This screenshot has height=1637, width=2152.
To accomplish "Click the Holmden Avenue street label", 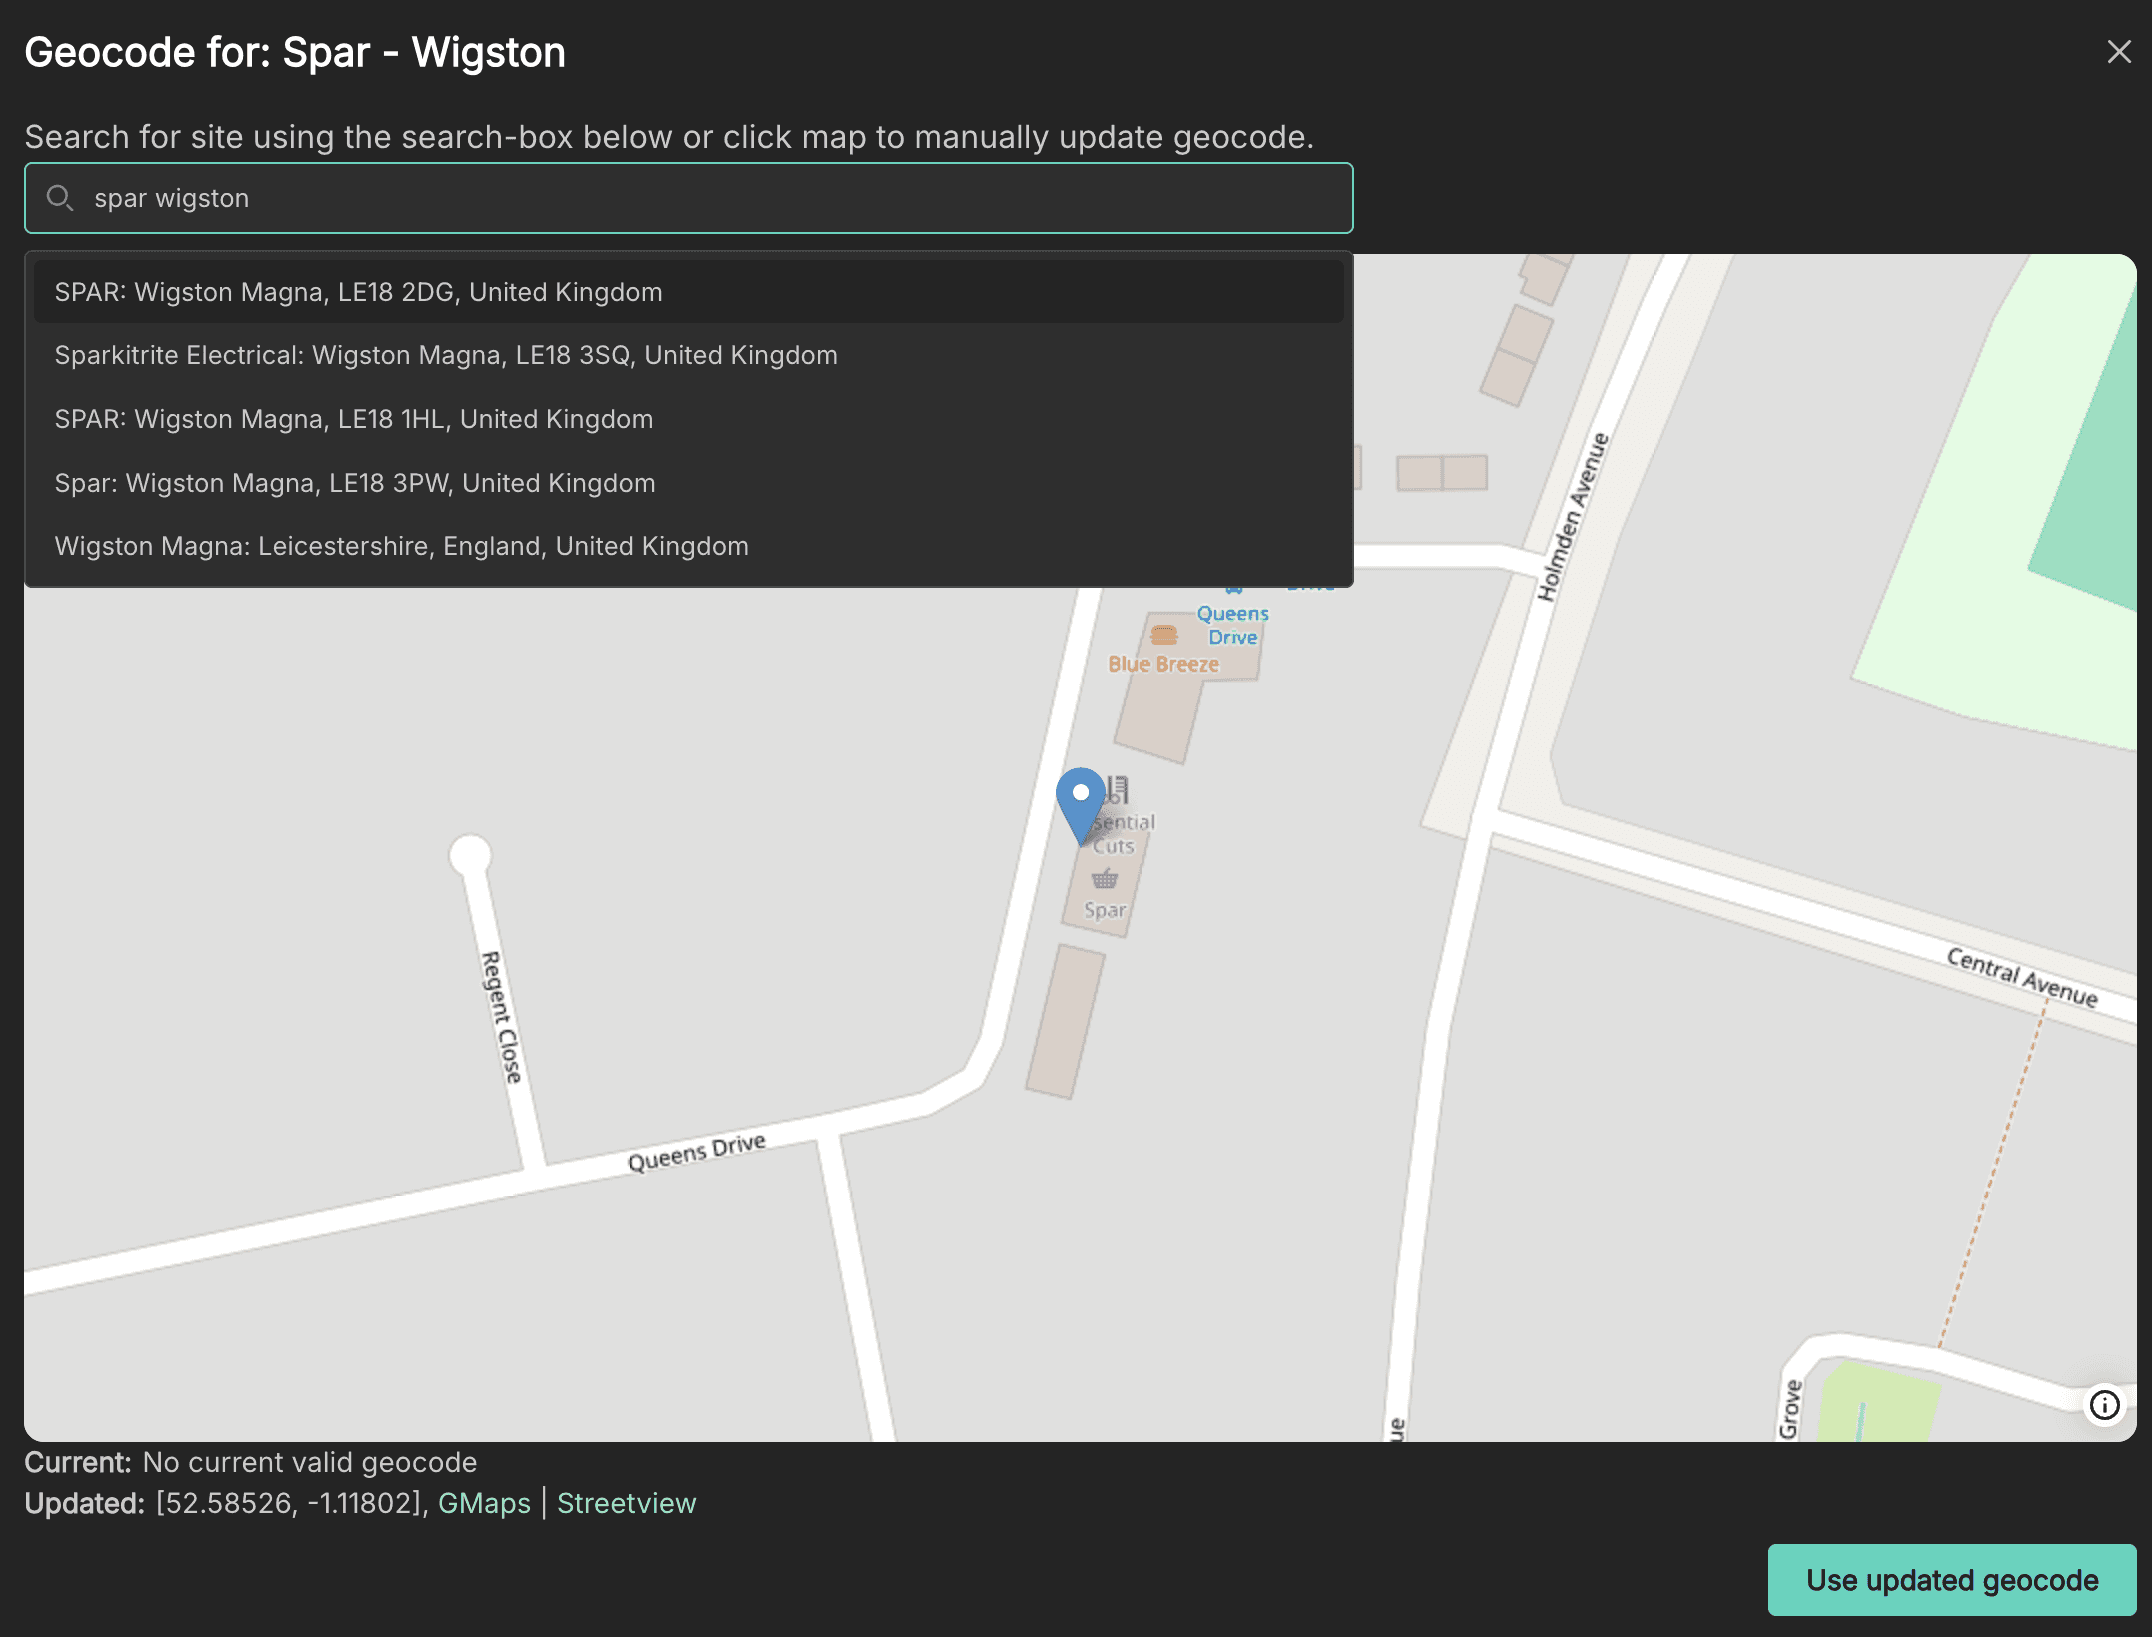I will point(1572,517).
